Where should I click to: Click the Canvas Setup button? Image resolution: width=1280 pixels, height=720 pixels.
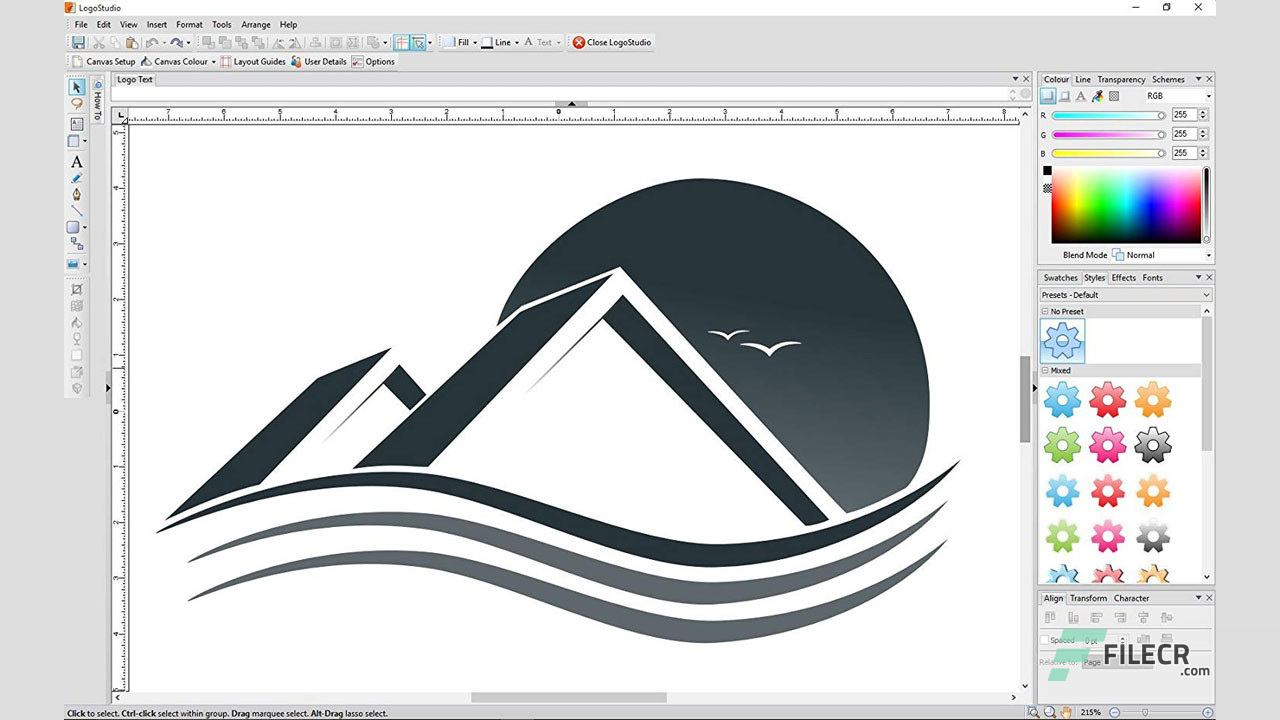click(x=103, y=62)
